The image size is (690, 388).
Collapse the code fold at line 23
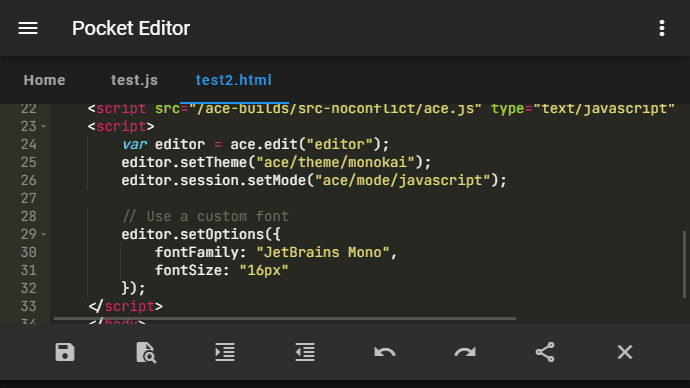tap(44, 127)
